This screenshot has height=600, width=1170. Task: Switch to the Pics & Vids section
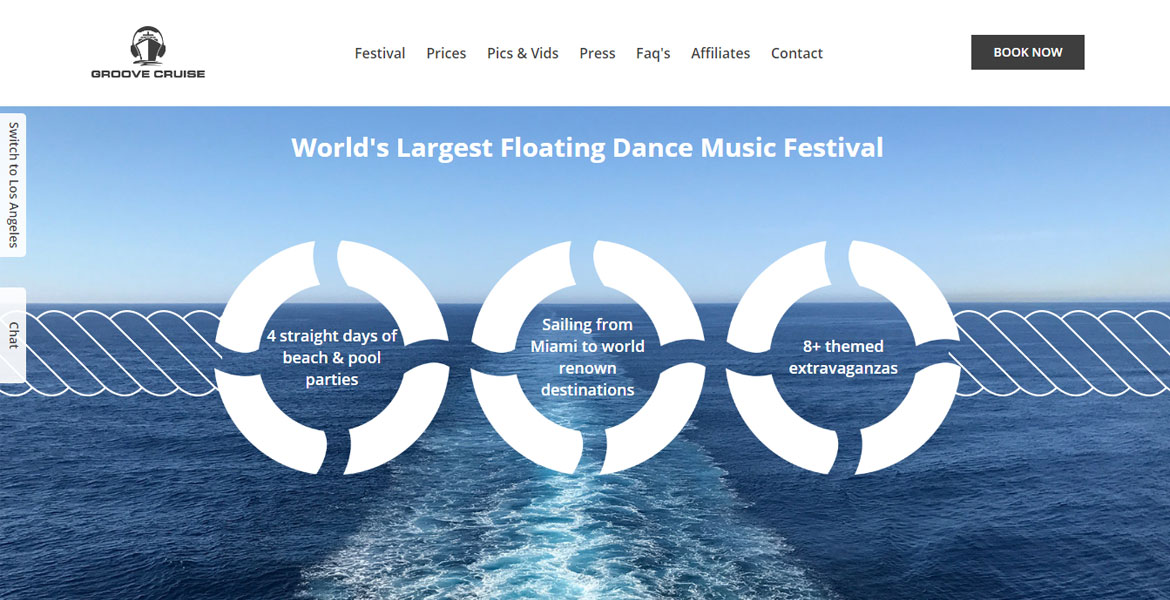(x=522, y=53)
